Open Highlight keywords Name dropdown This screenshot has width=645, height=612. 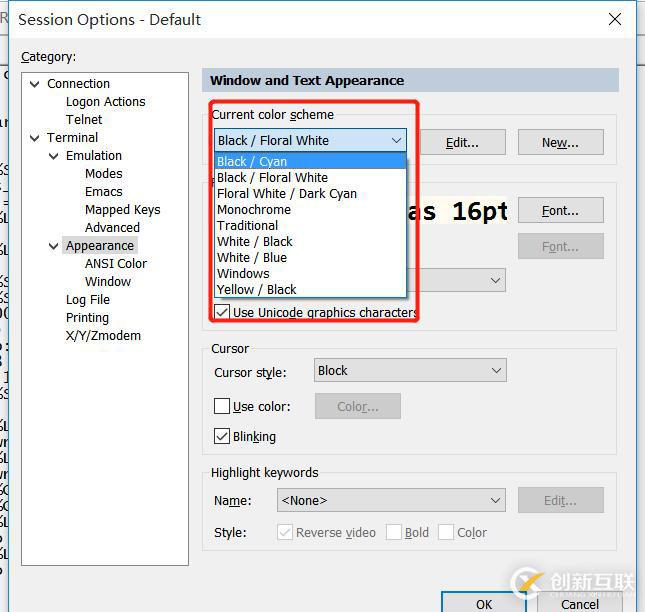pyautogui.click(x=391, y=500)
